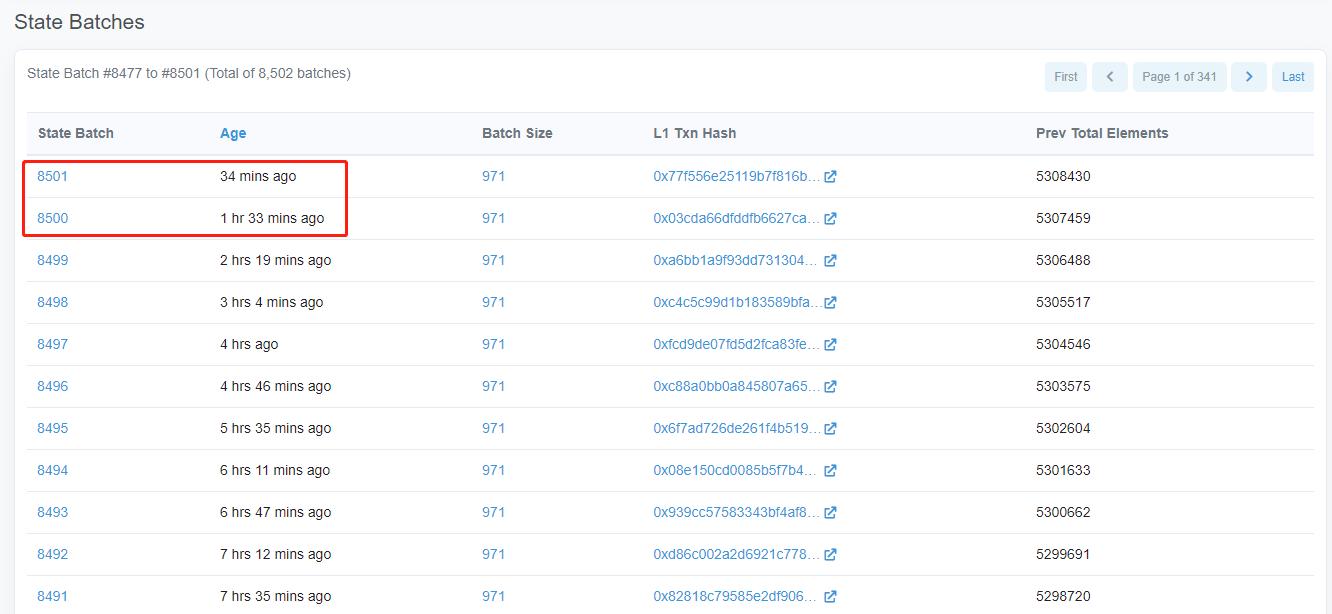1332x614 pixels.
Task: Go to previous page with left chevron
Action: pos(1110,77)
